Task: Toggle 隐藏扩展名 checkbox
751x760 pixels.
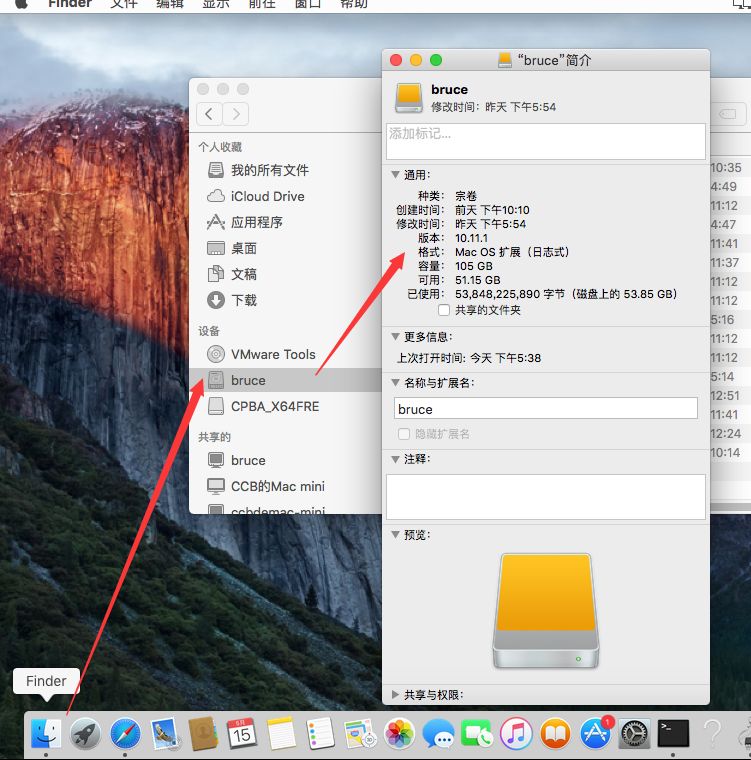Action: coord(404,434)
